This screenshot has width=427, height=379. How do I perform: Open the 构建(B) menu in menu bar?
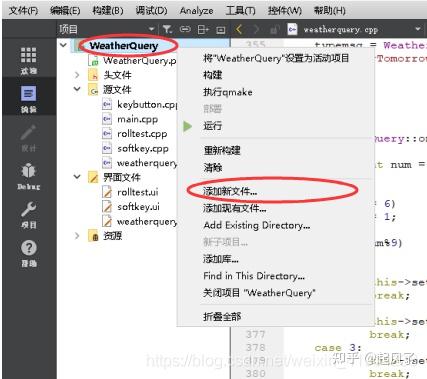click(108, 11)
